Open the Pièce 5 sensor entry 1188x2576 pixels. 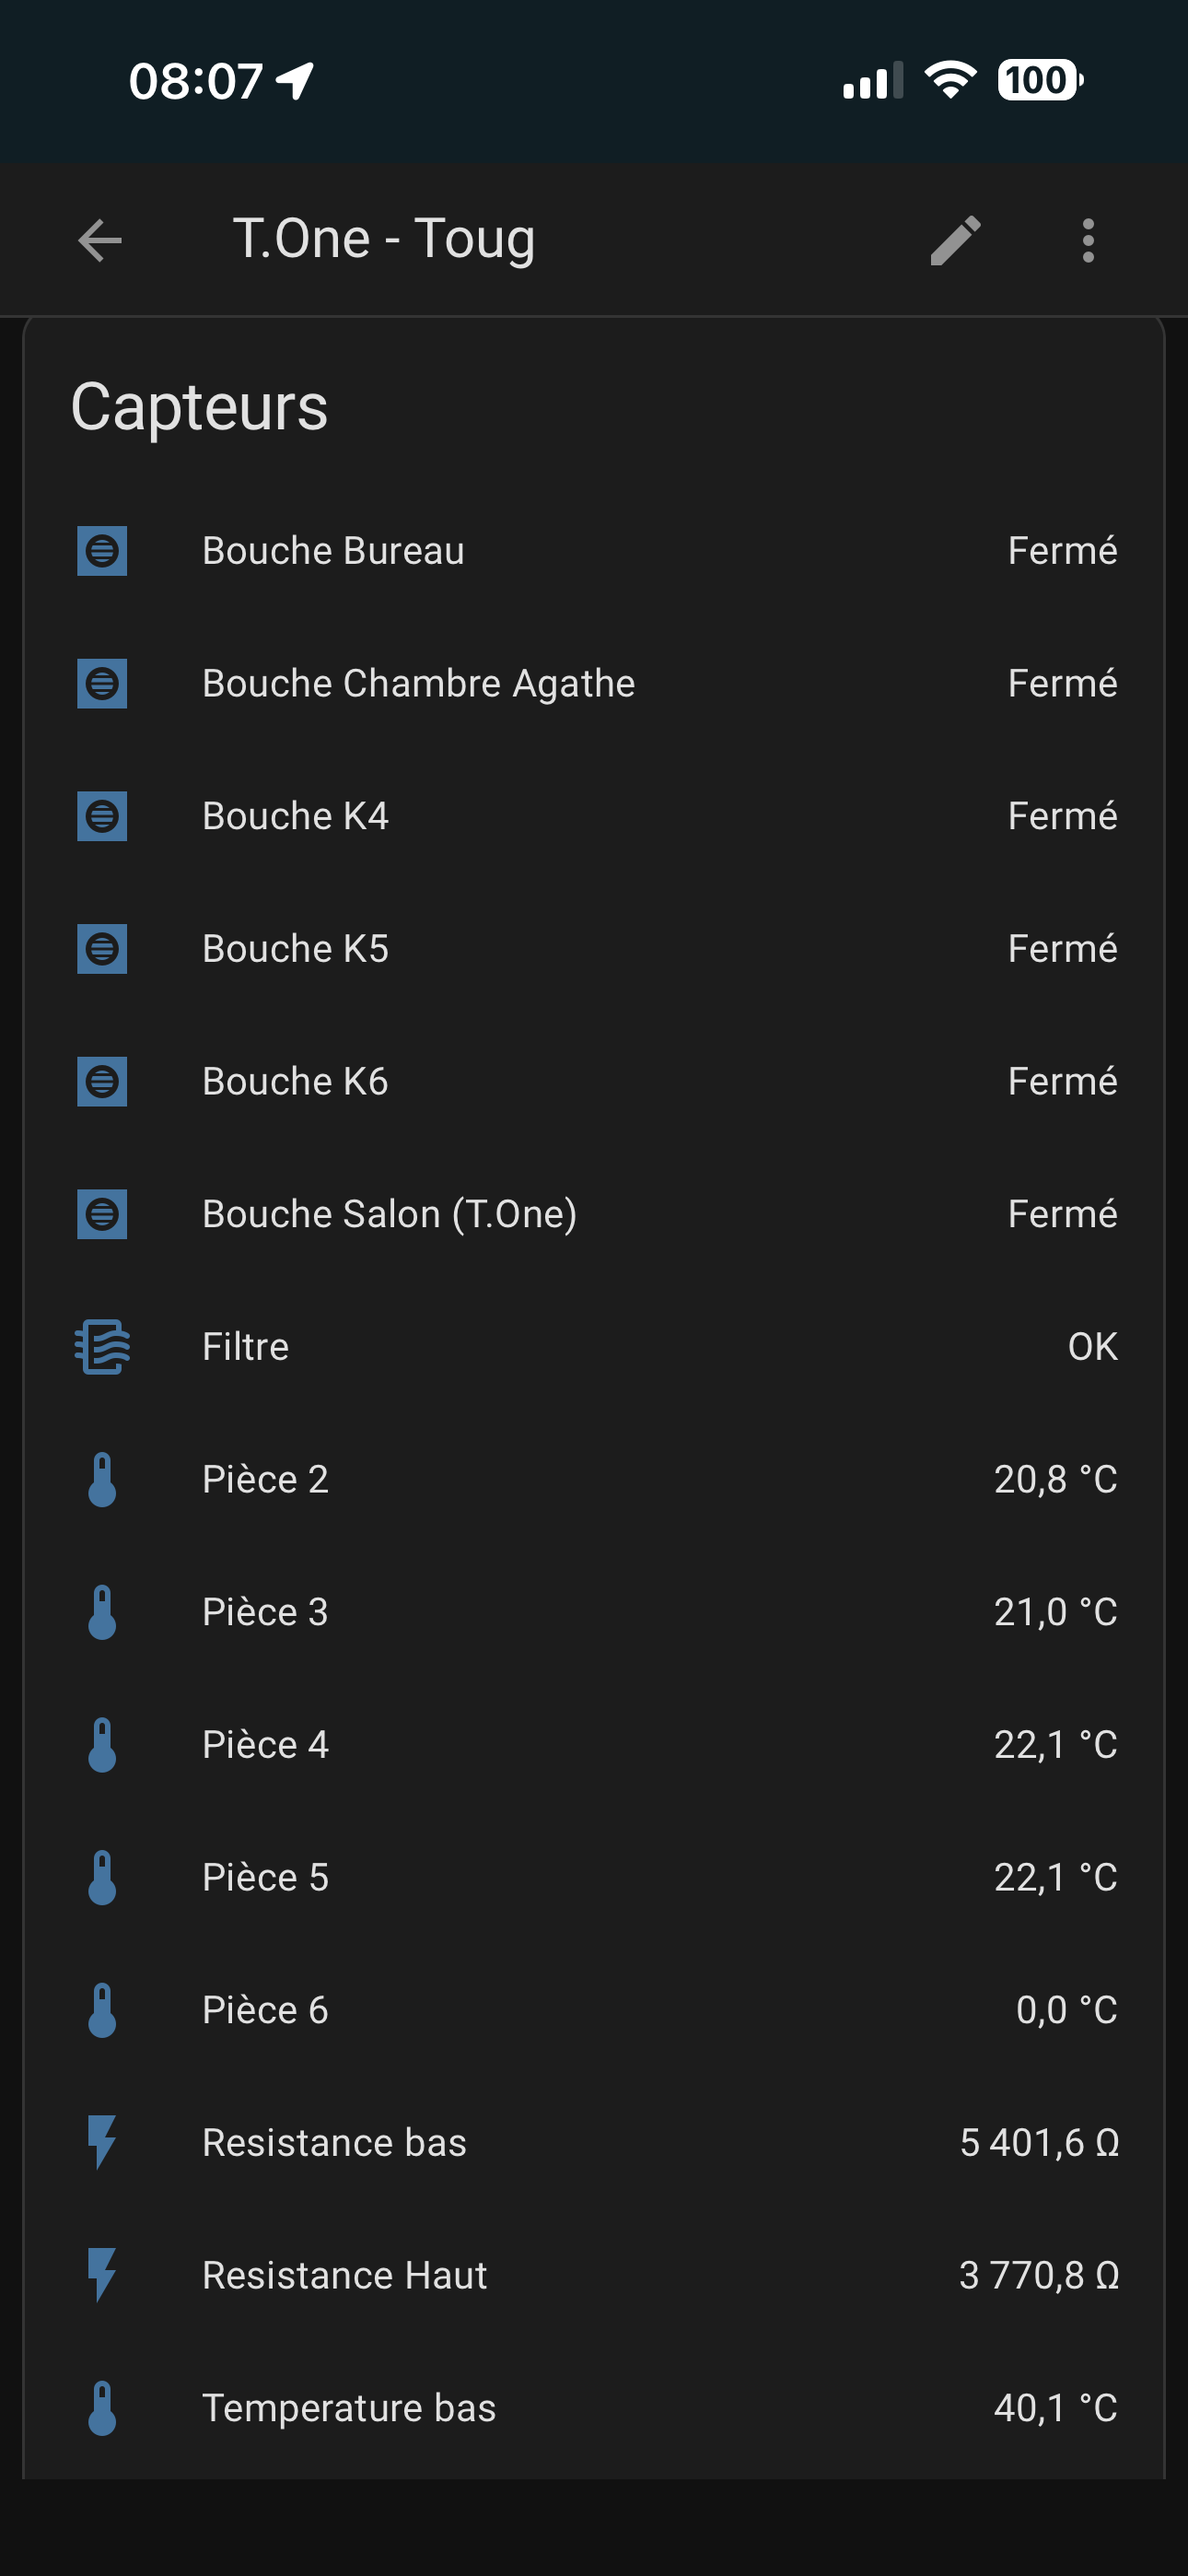(x=265, y=1877)
